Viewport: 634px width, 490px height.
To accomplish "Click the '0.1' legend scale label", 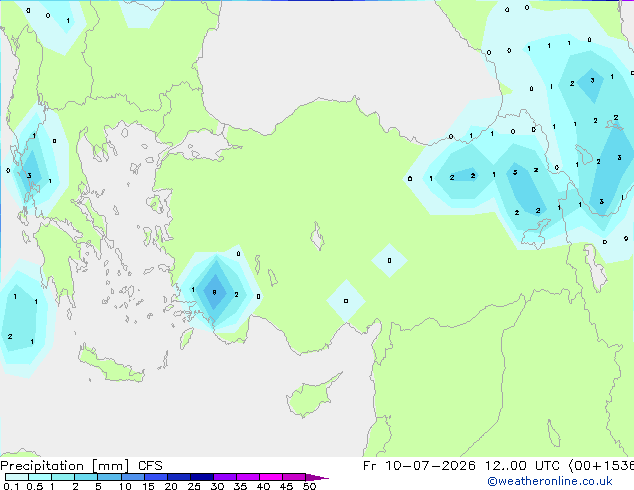I will 11,486.
